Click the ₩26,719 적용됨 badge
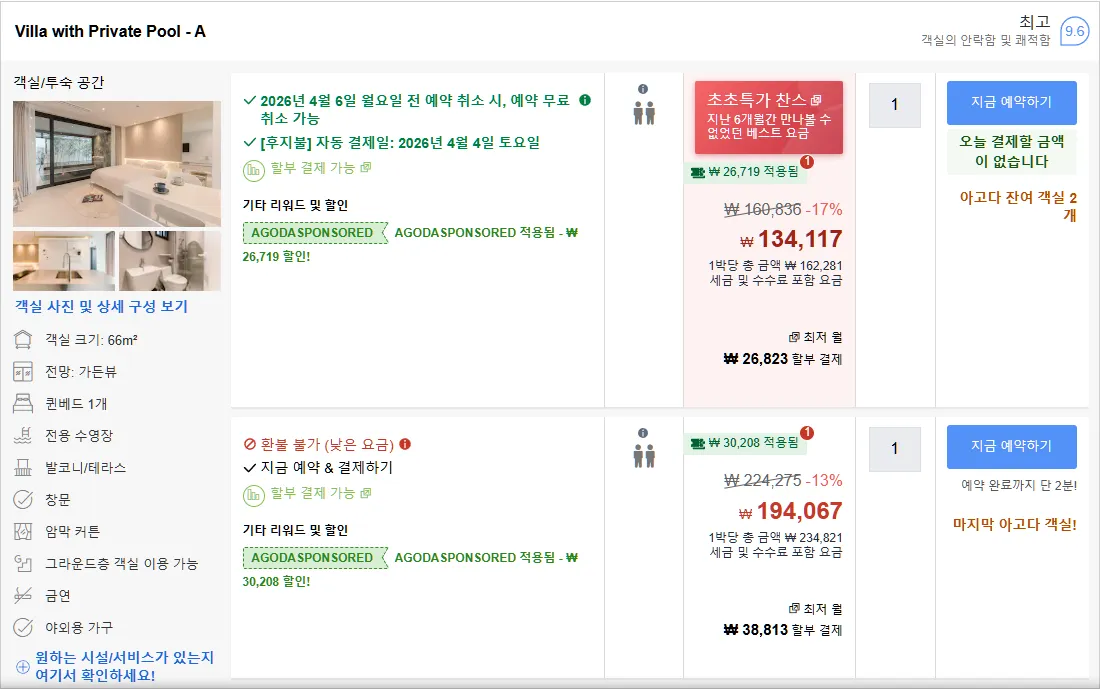The height and width of the screenshot is (690, 1100). tap(745, 172)
